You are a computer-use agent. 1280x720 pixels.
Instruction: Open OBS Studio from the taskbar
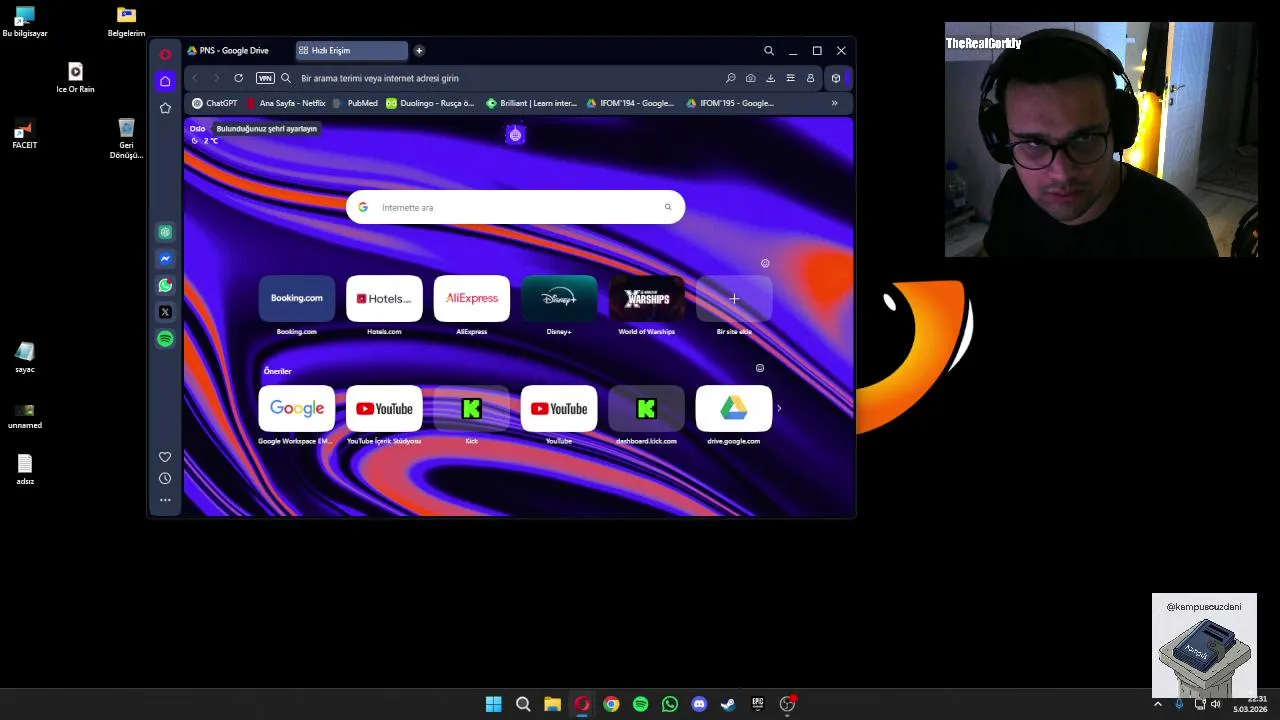coord(787,704)
